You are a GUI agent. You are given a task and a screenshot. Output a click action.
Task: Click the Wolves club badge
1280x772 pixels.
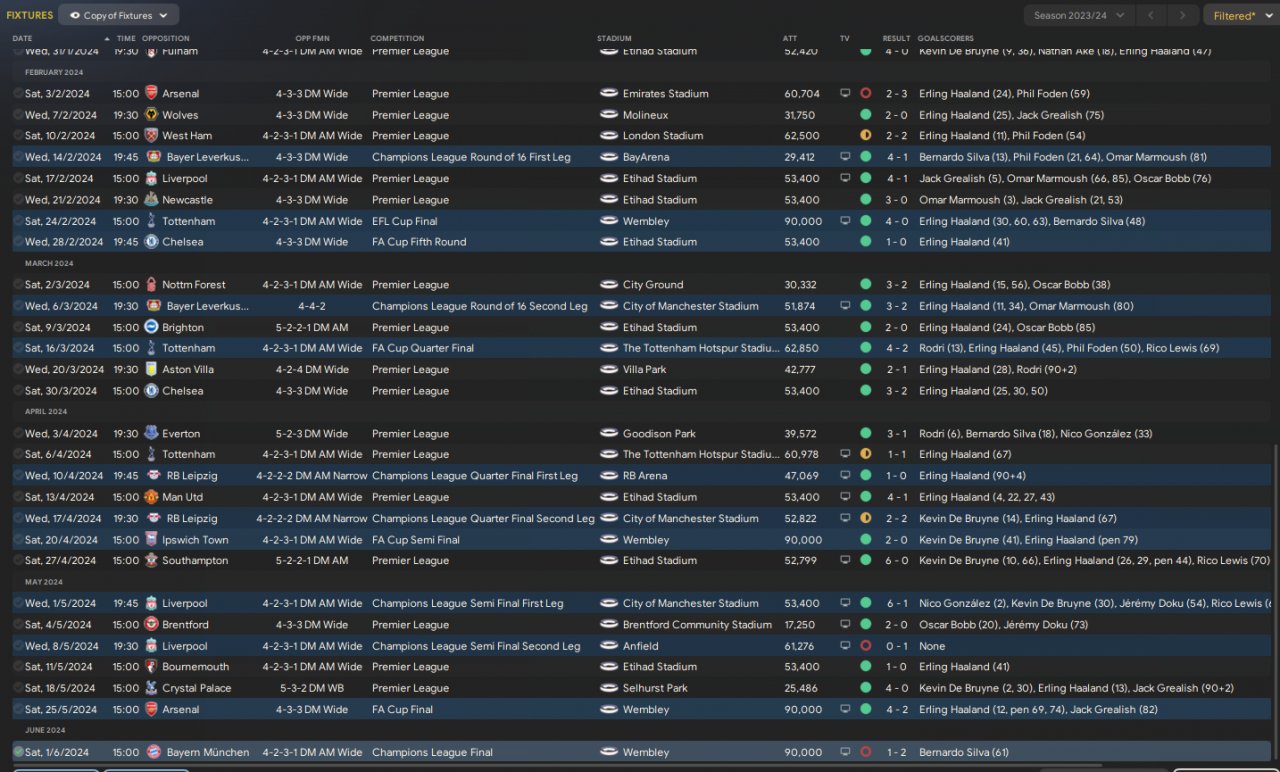click(152, 115)
